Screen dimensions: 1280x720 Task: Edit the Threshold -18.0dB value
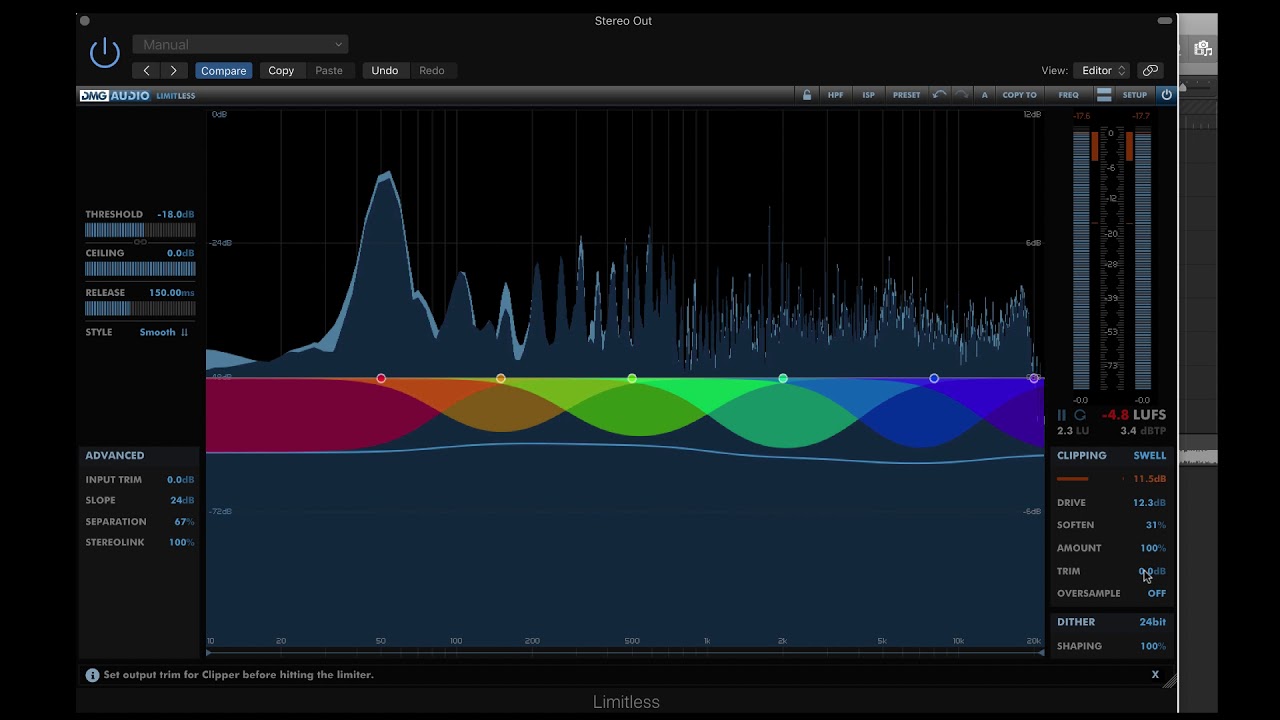point(175,214)
